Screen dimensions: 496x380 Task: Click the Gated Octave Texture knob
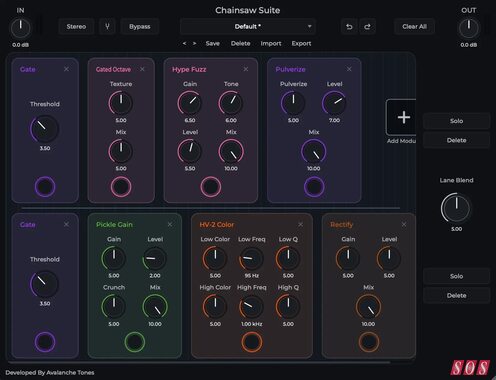coord(121,103)
